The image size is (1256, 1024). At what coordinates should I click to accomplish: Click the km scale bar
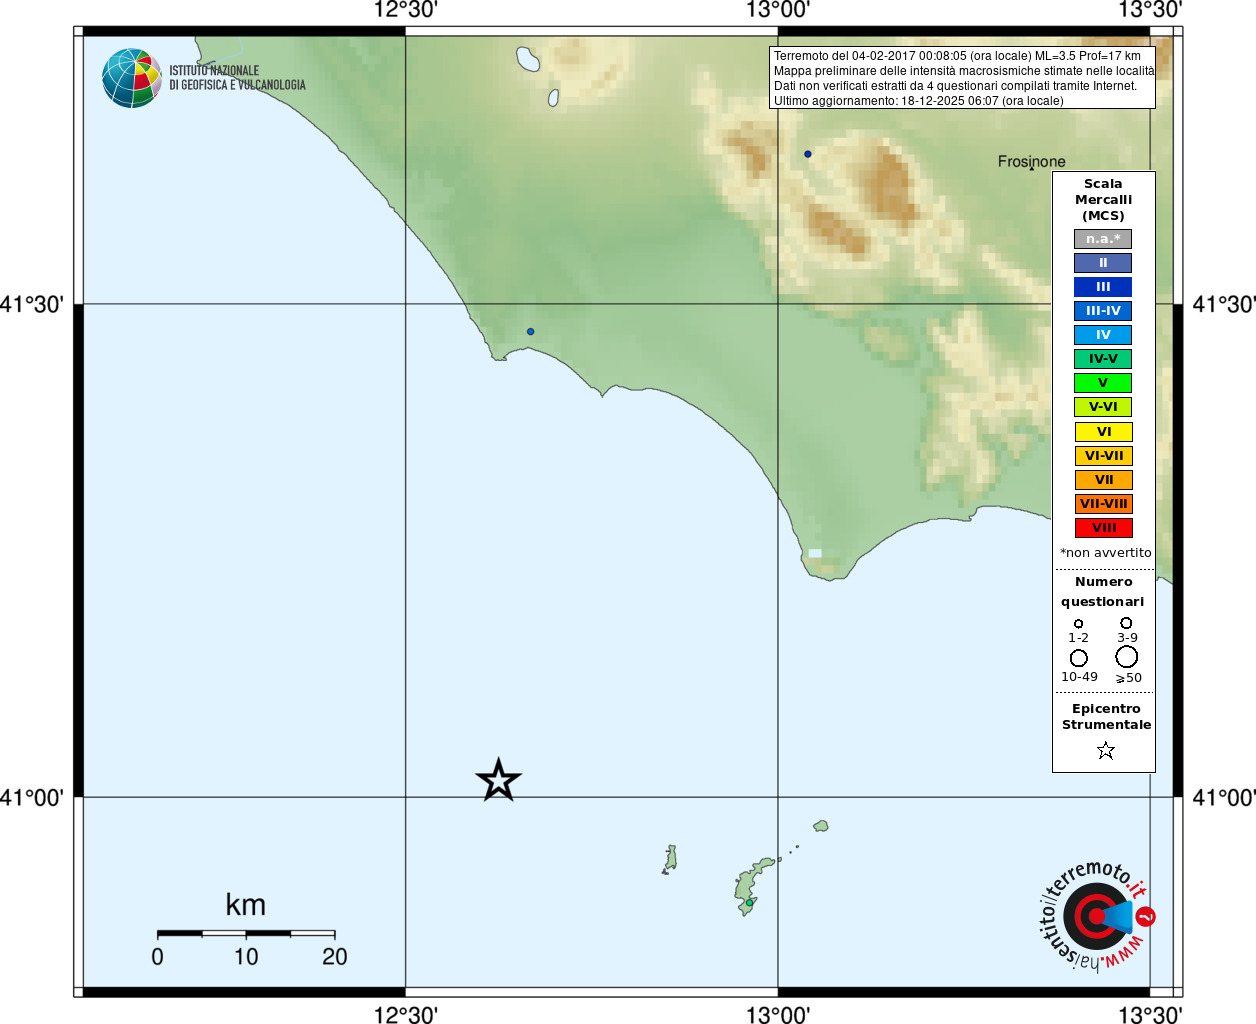246,934
